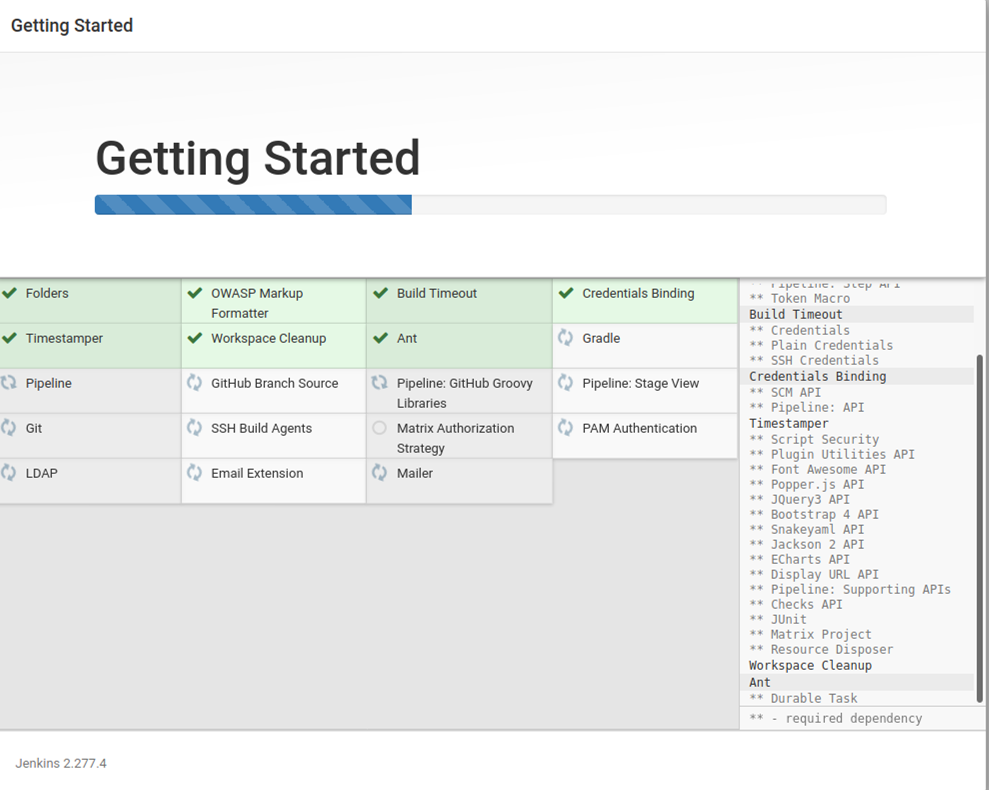Click the refresh icon next to Pipeline

pos(8,382)
